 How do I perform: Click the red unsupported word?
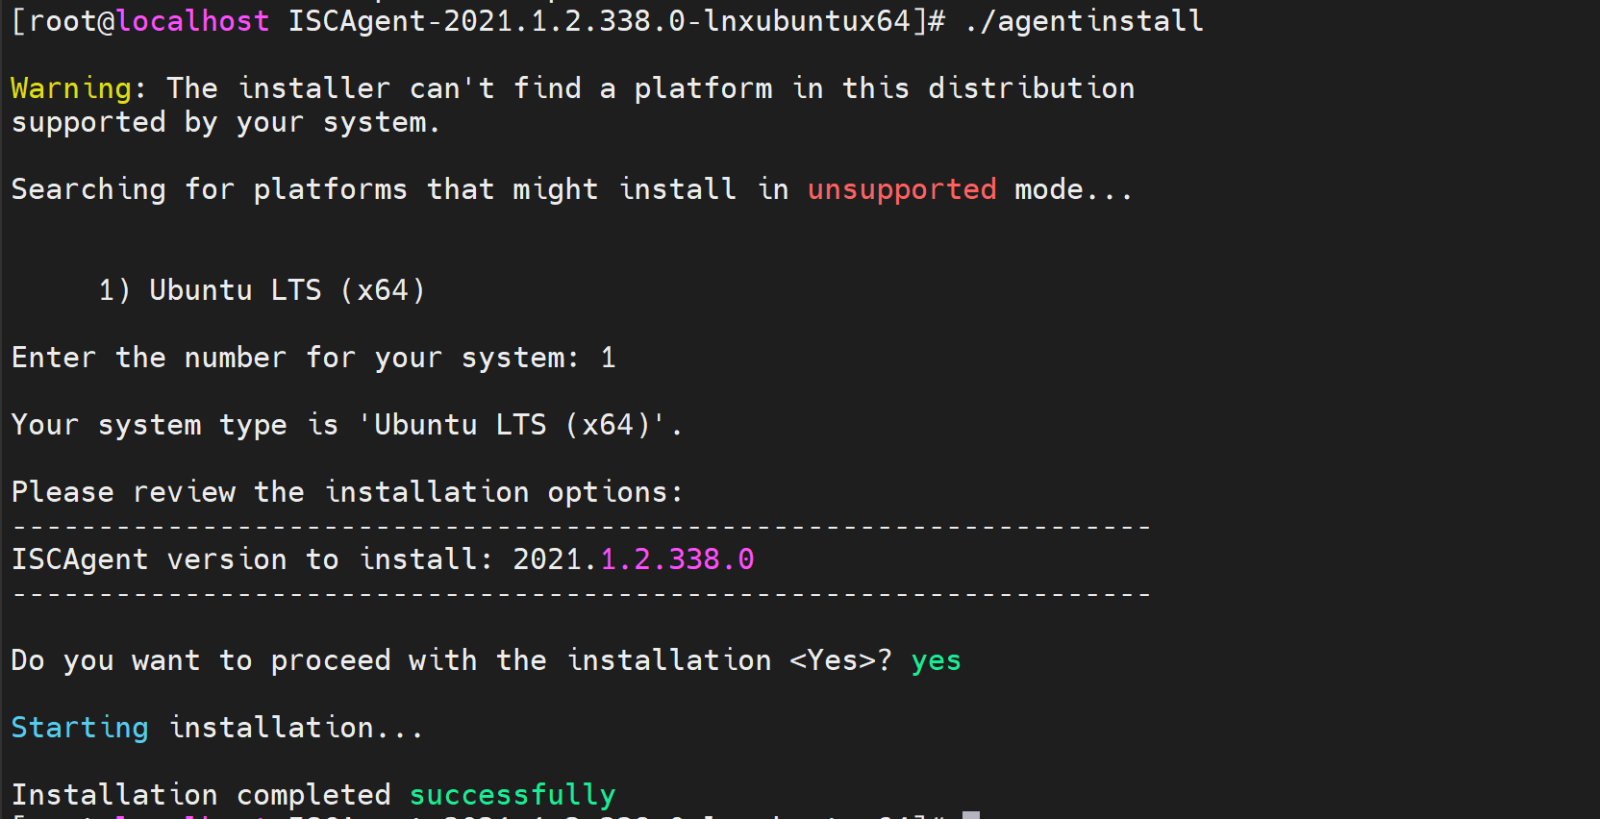pos(901,190)
